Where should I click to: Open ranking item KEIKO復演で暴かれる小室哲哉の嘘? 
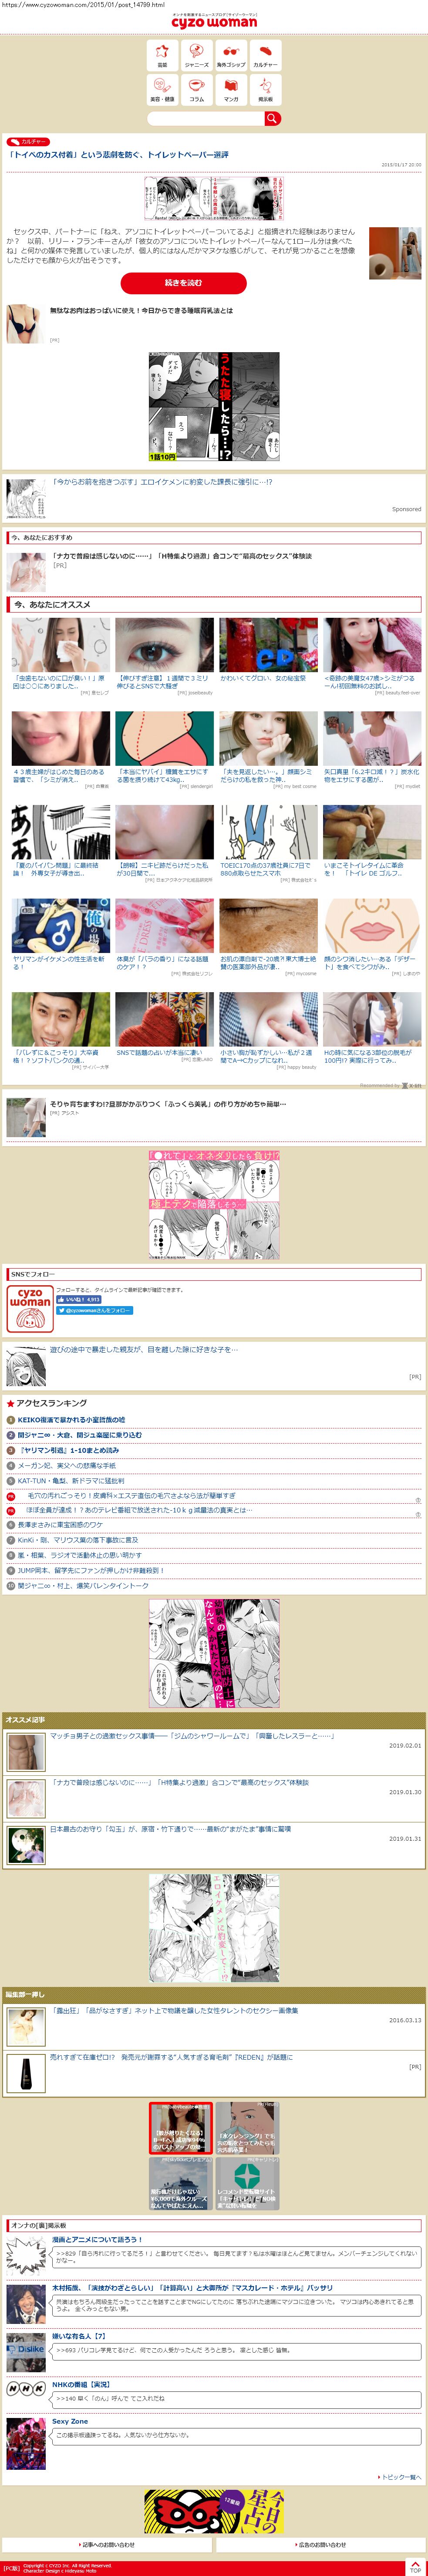(x=71, y=1419)
